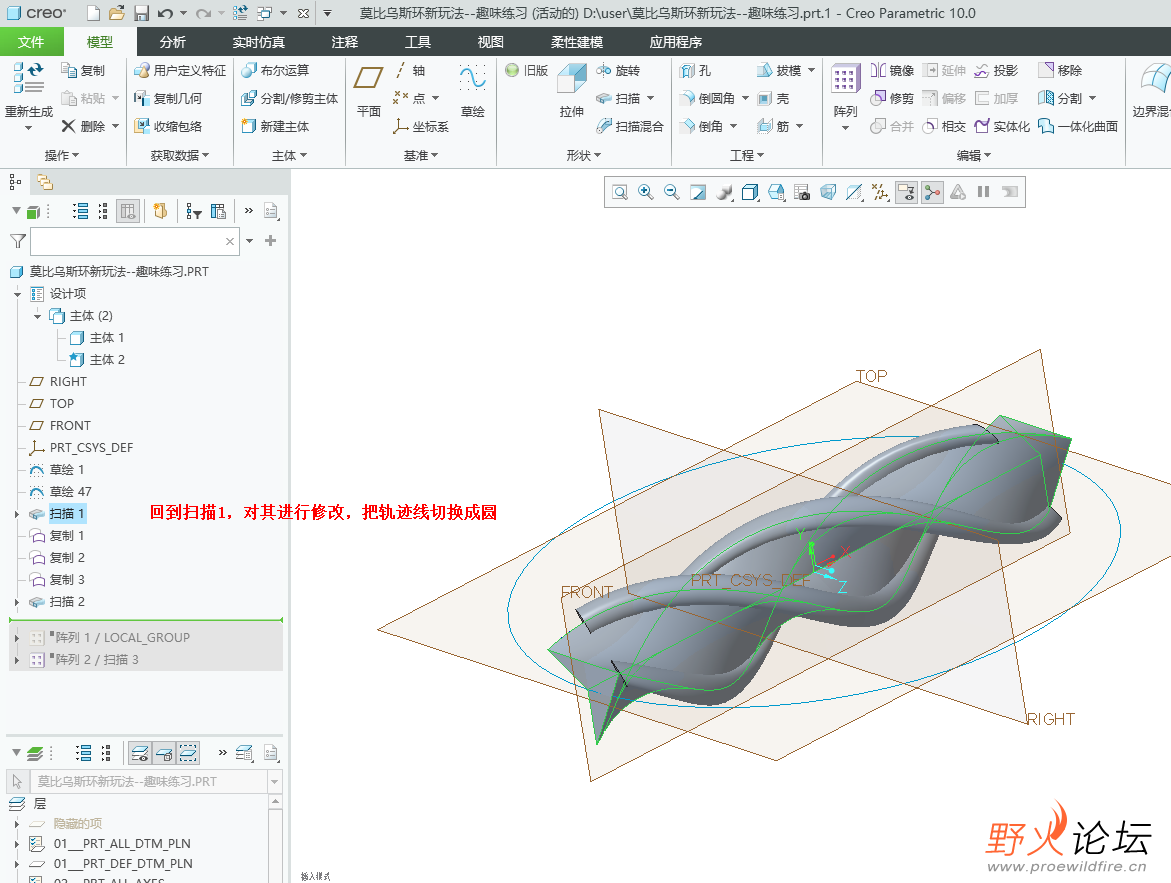Screen dimensions: 1171x883
Task: Click the Regenerate (重新生成) icon
Action: (28, 78)
